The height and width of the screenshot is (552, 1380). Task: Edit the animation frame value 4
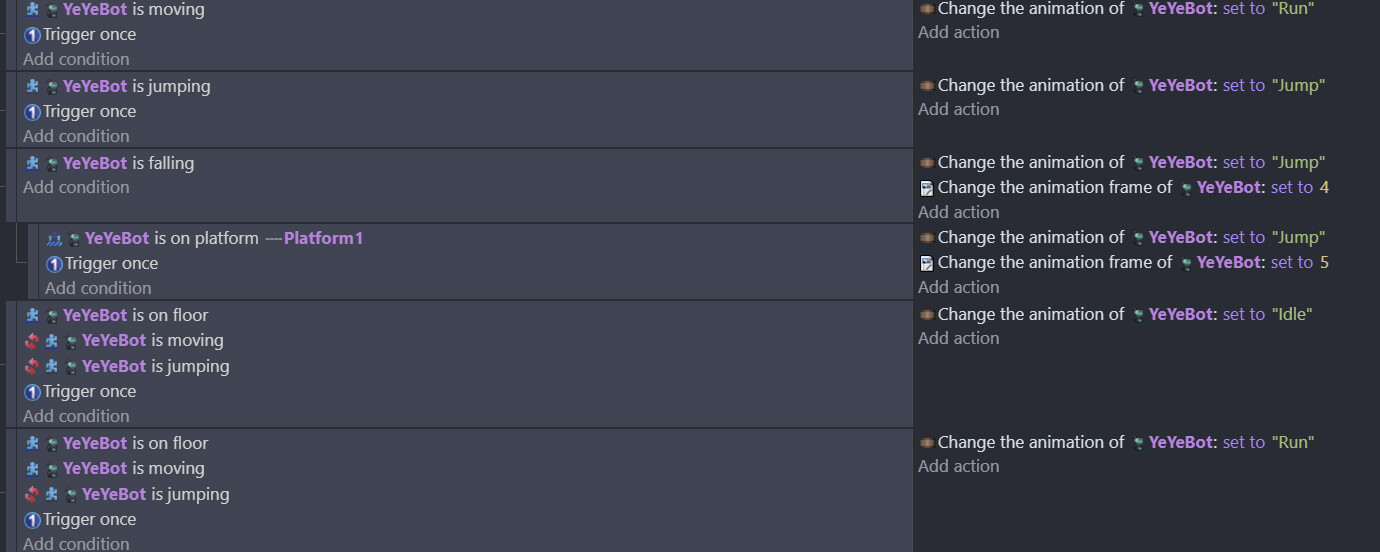1324,187
